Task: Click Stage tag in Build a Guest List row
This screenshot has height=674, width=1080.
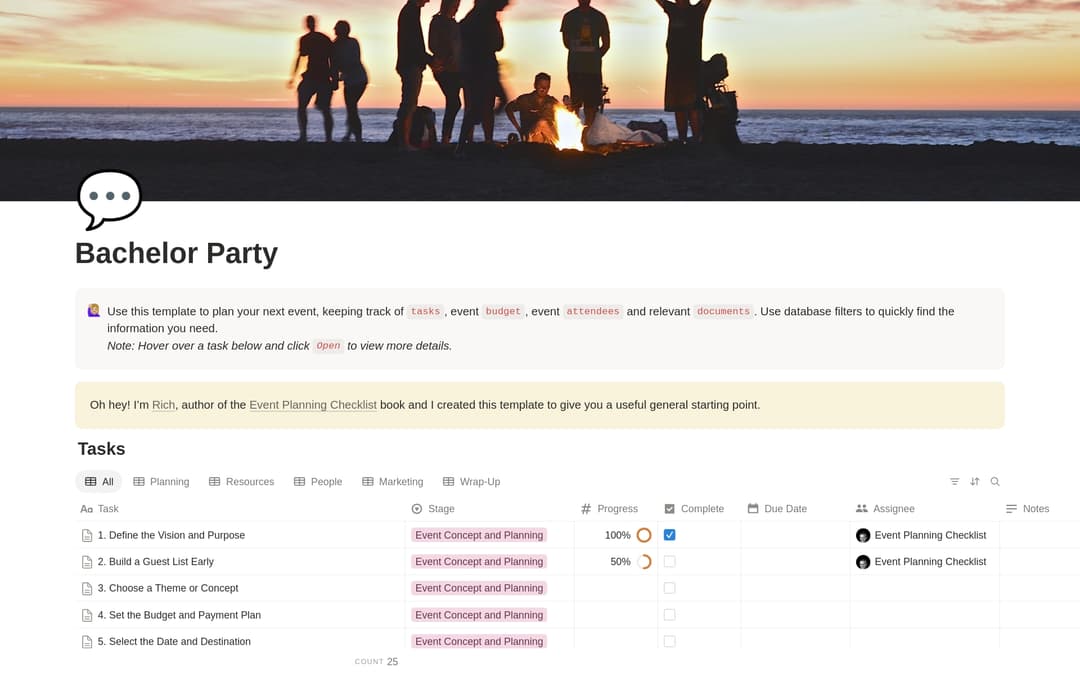Action: tap(479, 562)
